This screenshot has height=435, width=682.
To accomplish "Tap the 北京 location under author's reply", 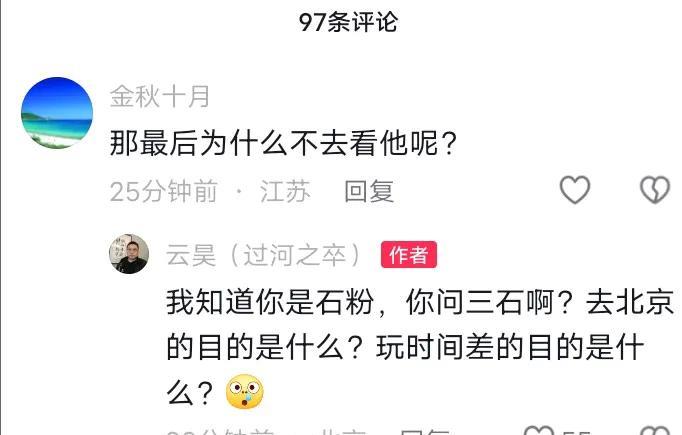I will (x=344, y=432).
